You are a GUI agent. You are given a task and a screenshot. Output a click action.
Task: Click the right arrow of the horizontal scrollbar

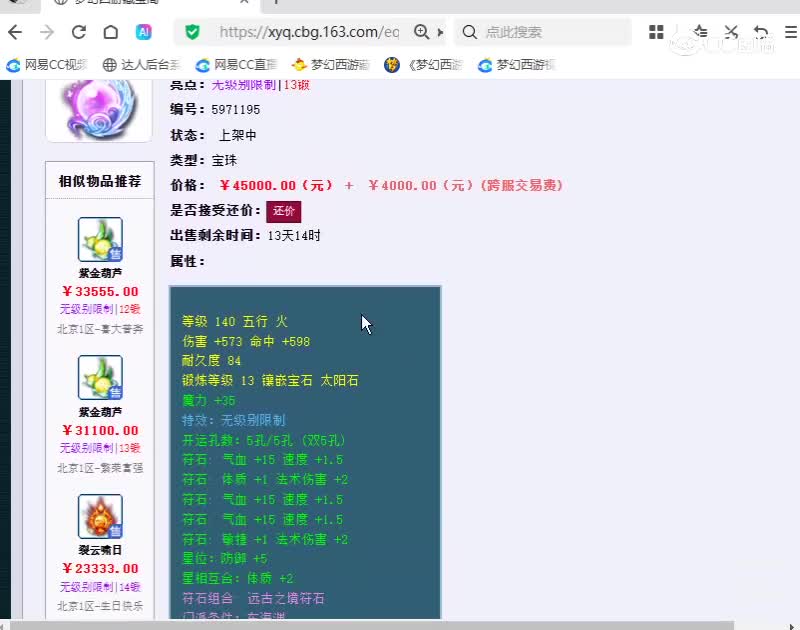(792, 626)
